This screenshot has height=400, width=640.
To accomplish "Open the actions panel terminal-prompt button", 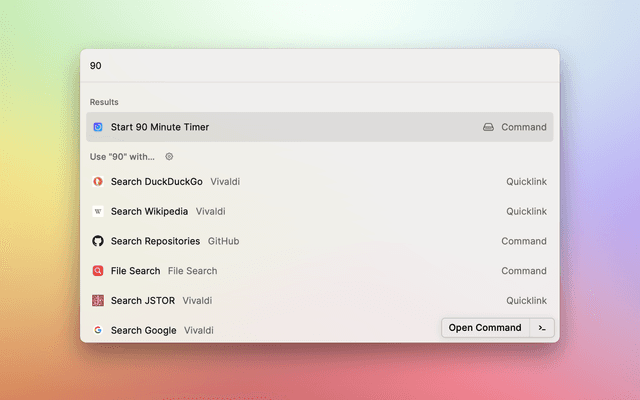I will coord(542,328).
